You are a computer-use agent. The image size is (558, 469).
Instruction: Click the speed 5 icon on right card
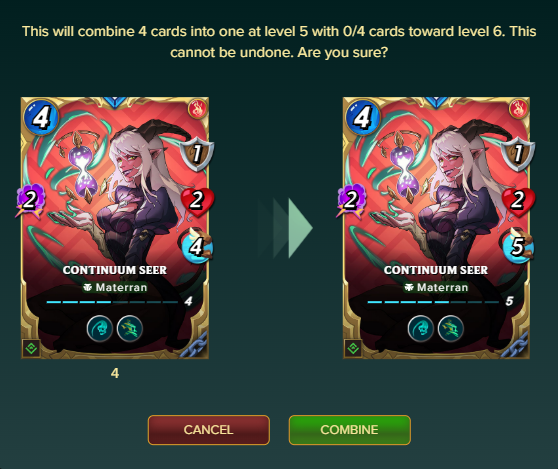(x=517, y=246)
